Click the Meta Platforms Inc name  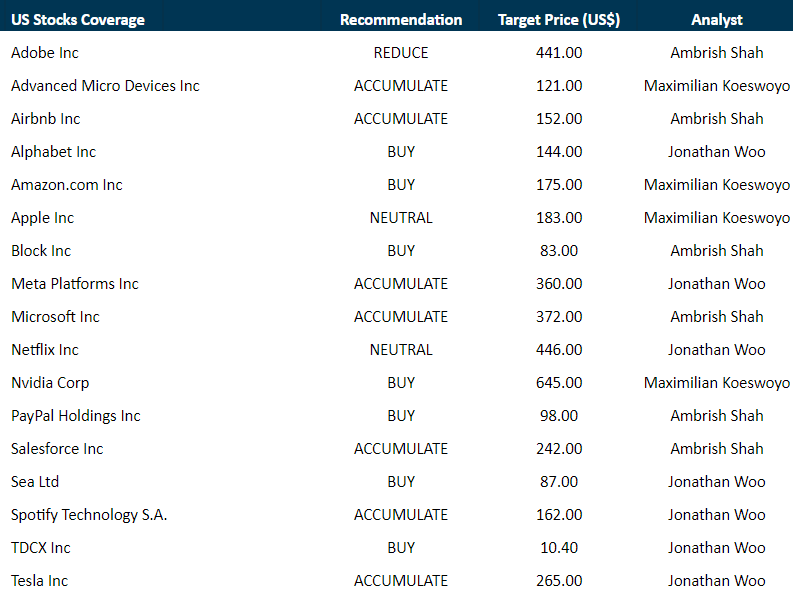(x=75, y=283)
